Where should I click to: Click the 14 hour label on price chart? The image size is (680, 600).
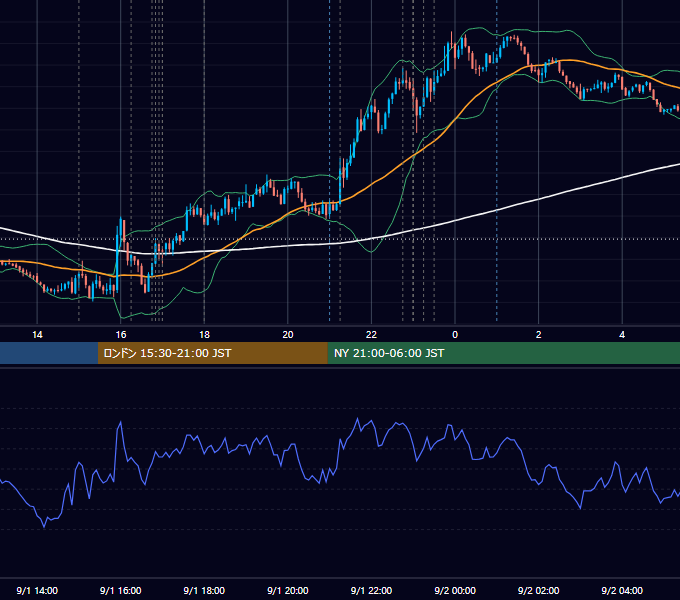37,335
